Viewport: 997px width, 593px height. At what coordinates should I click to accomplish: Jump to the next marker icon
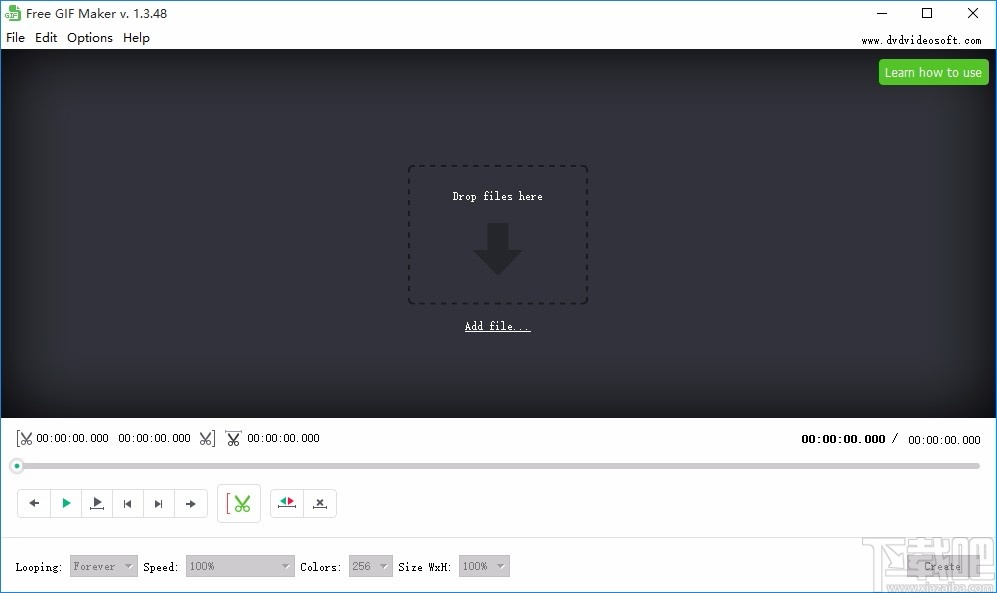(159, 503)
